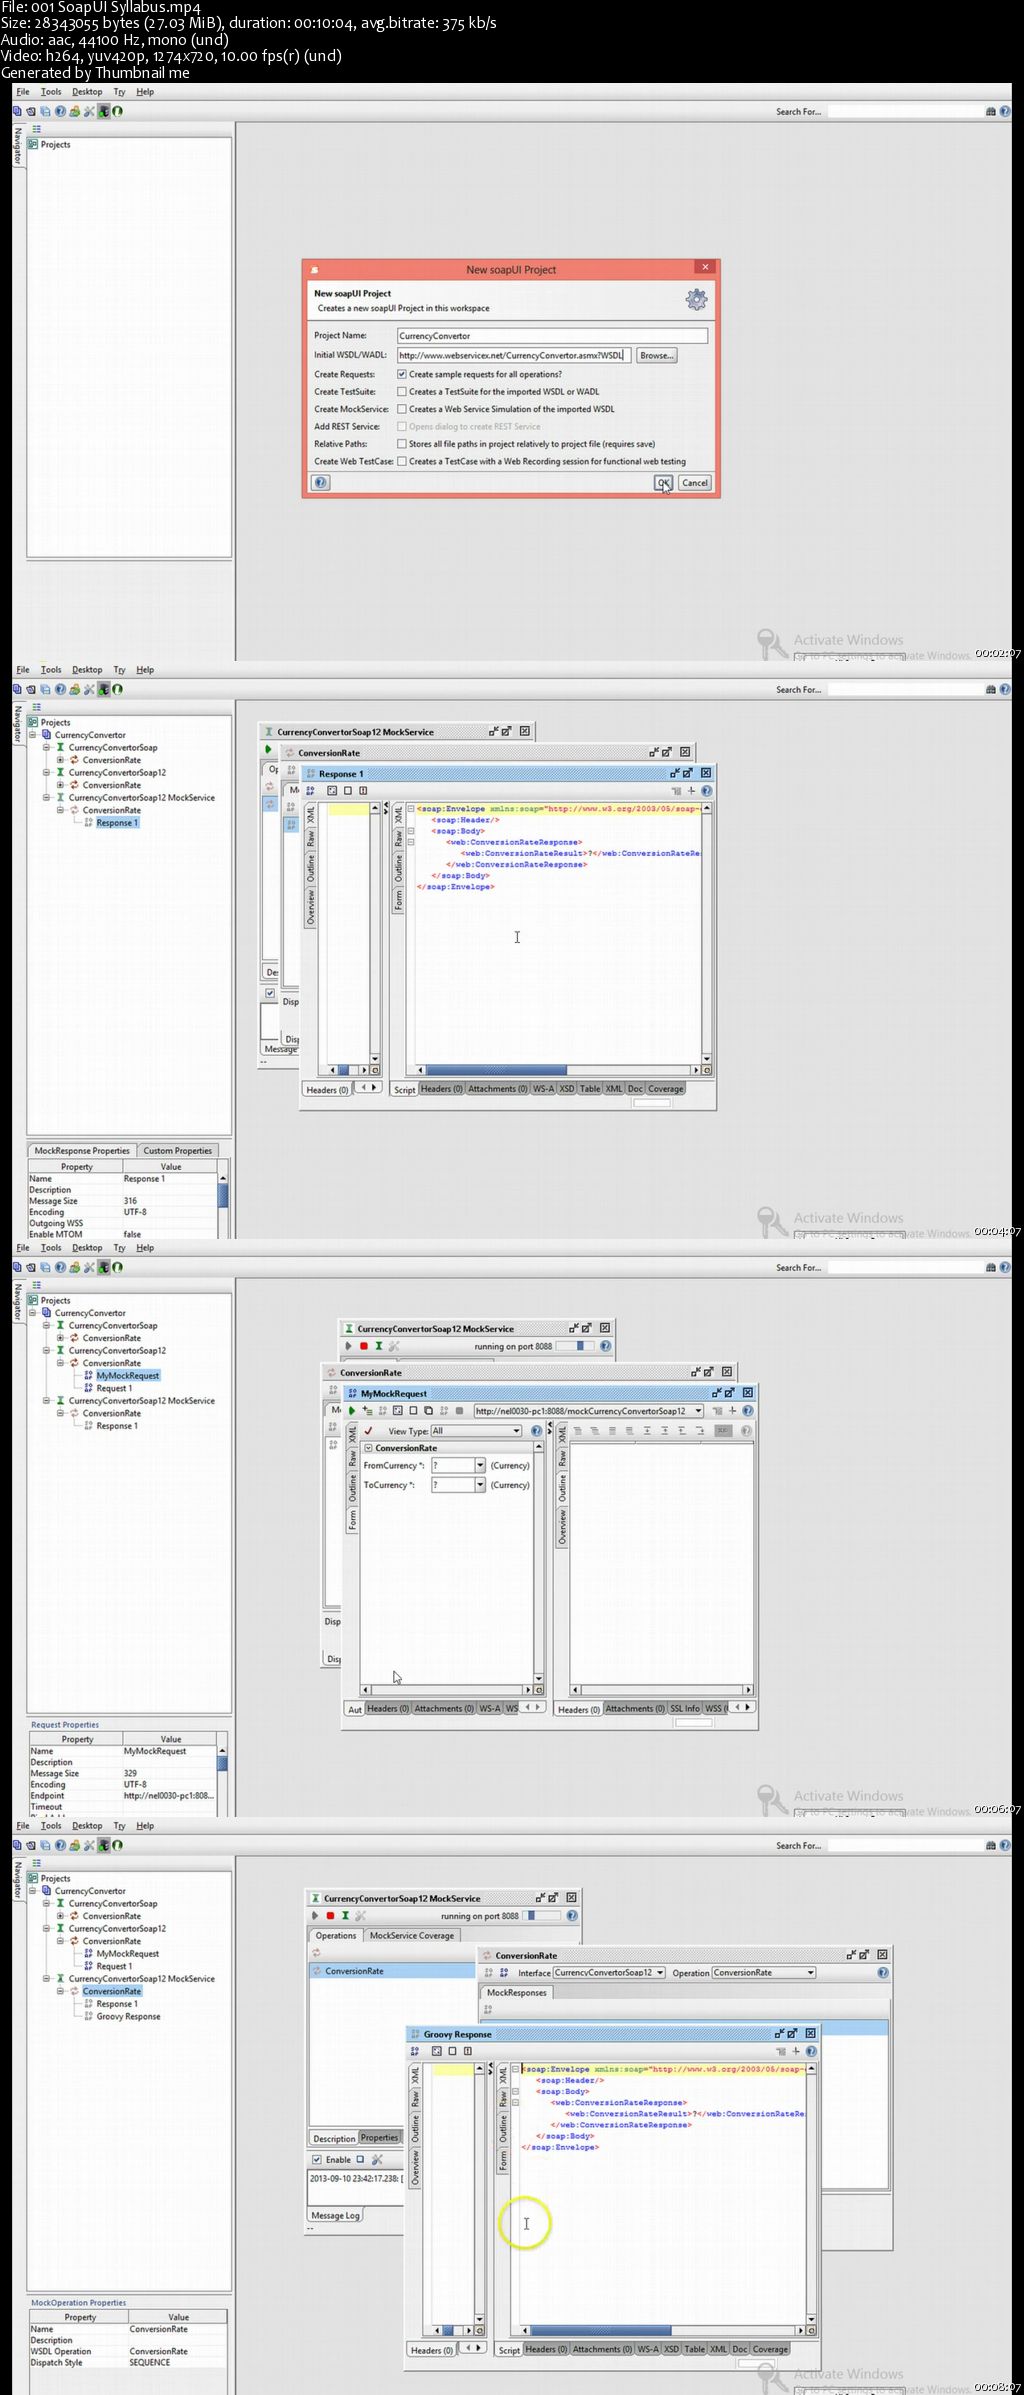1024x2395 pixels.
Task: Switch to Custom Properties tab
Action: point(178,1151)
